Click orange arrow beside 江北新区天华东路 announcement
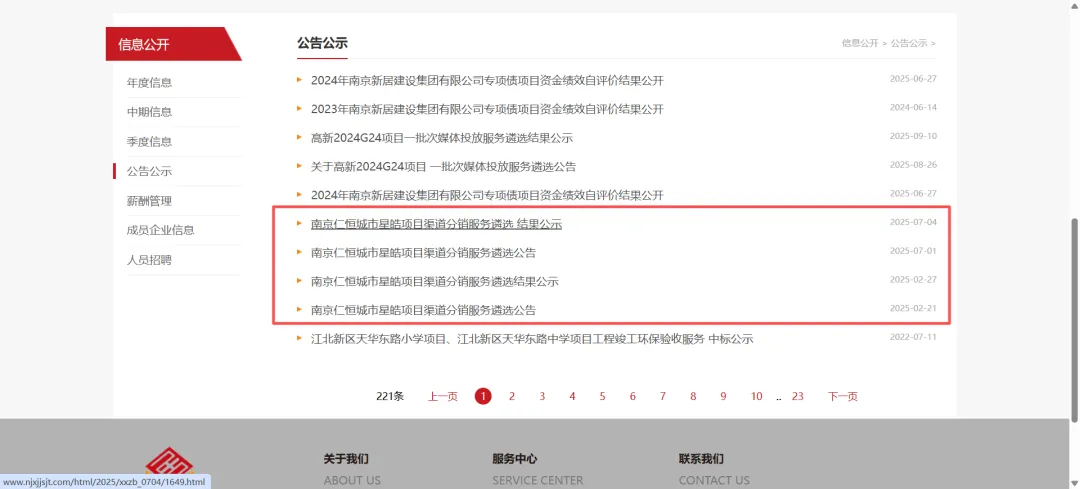Viewport: 1080px width, 489px height. 300,338
